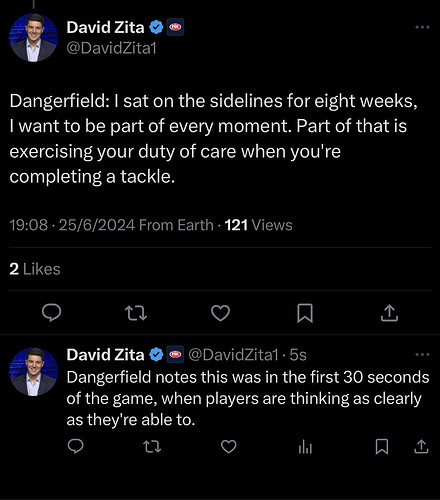The image size is (440, 500).
Task: Click the Fox affiliation badge beside main name
Action: tap(175, 27)
